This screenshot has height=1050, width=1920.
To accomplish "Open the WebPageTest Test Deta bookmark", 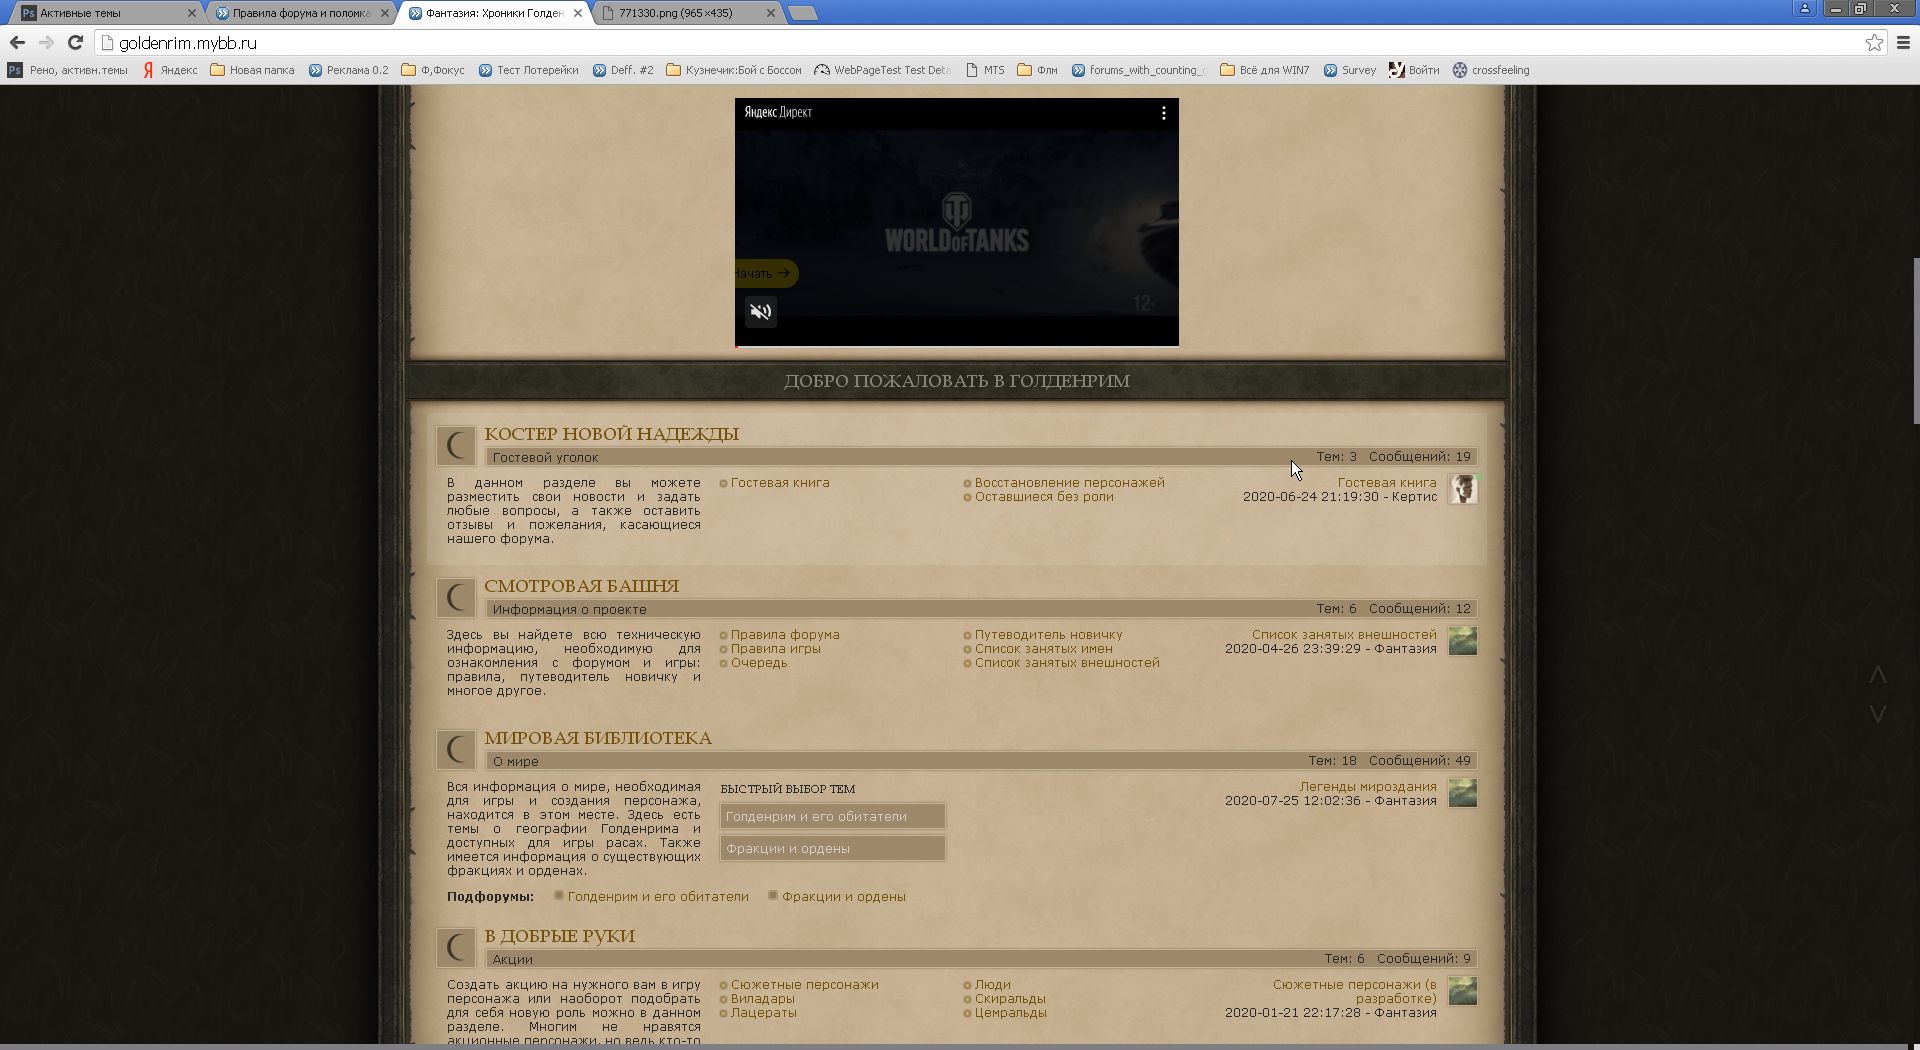I will pos(882,70).
